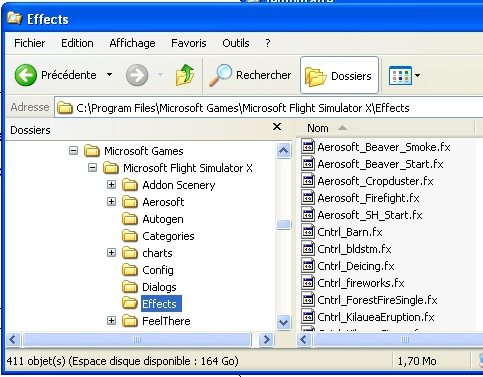Select file Cntrl_fireworks.fx

(x=361, y=283)
